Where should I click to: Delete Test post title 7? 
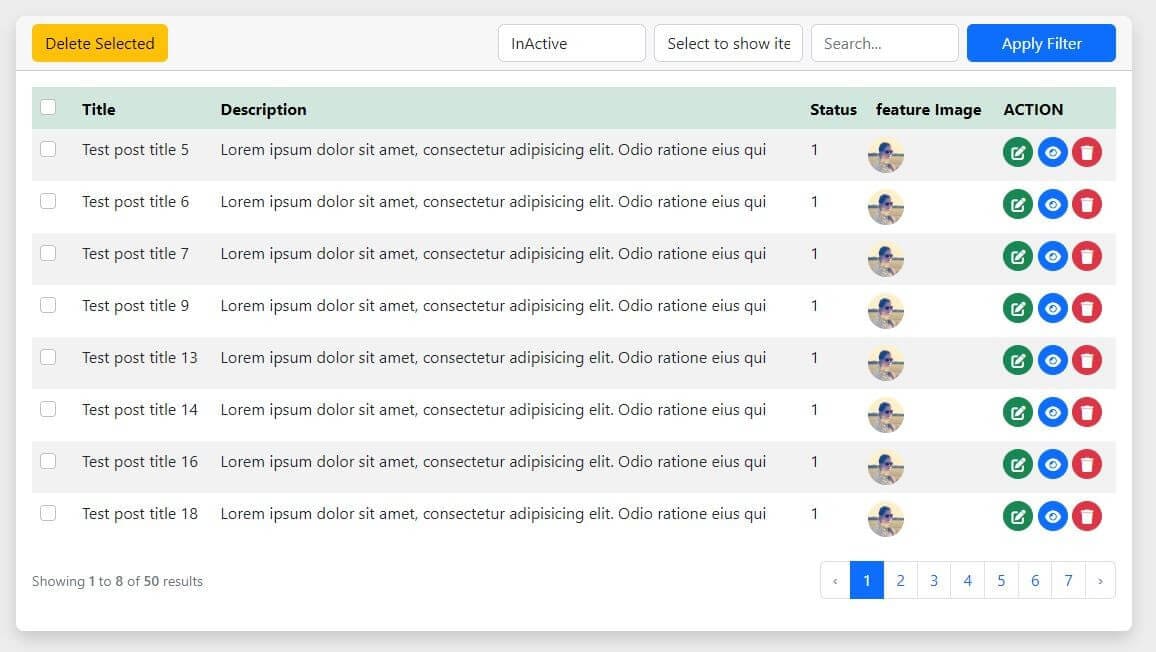click(1087, 255)
